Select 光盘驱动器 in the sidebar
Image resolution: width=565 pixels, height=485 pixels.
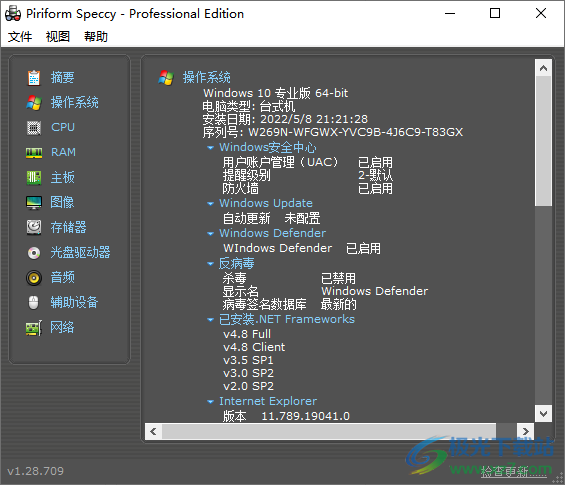click(80, 252)
